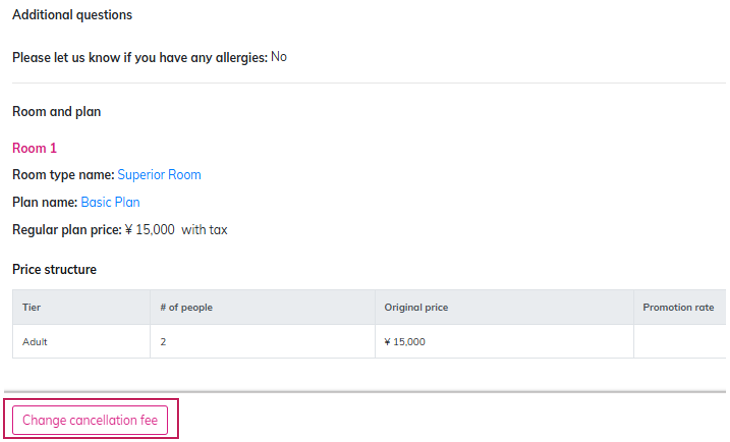Click the Plan name label
This screenshot has width=730, height=442.
(45, 202)
